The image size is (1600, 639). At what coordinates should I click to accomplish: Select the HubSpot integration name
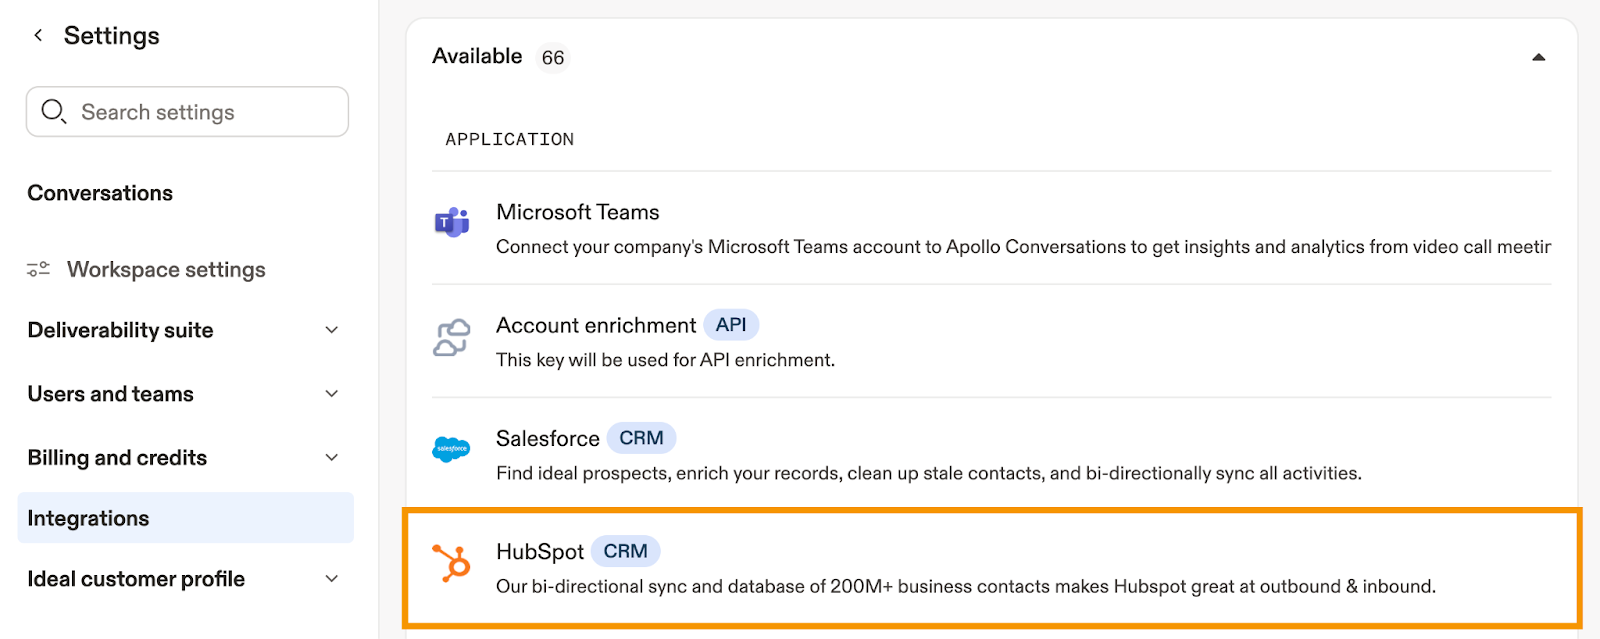[x=539, y=551]
